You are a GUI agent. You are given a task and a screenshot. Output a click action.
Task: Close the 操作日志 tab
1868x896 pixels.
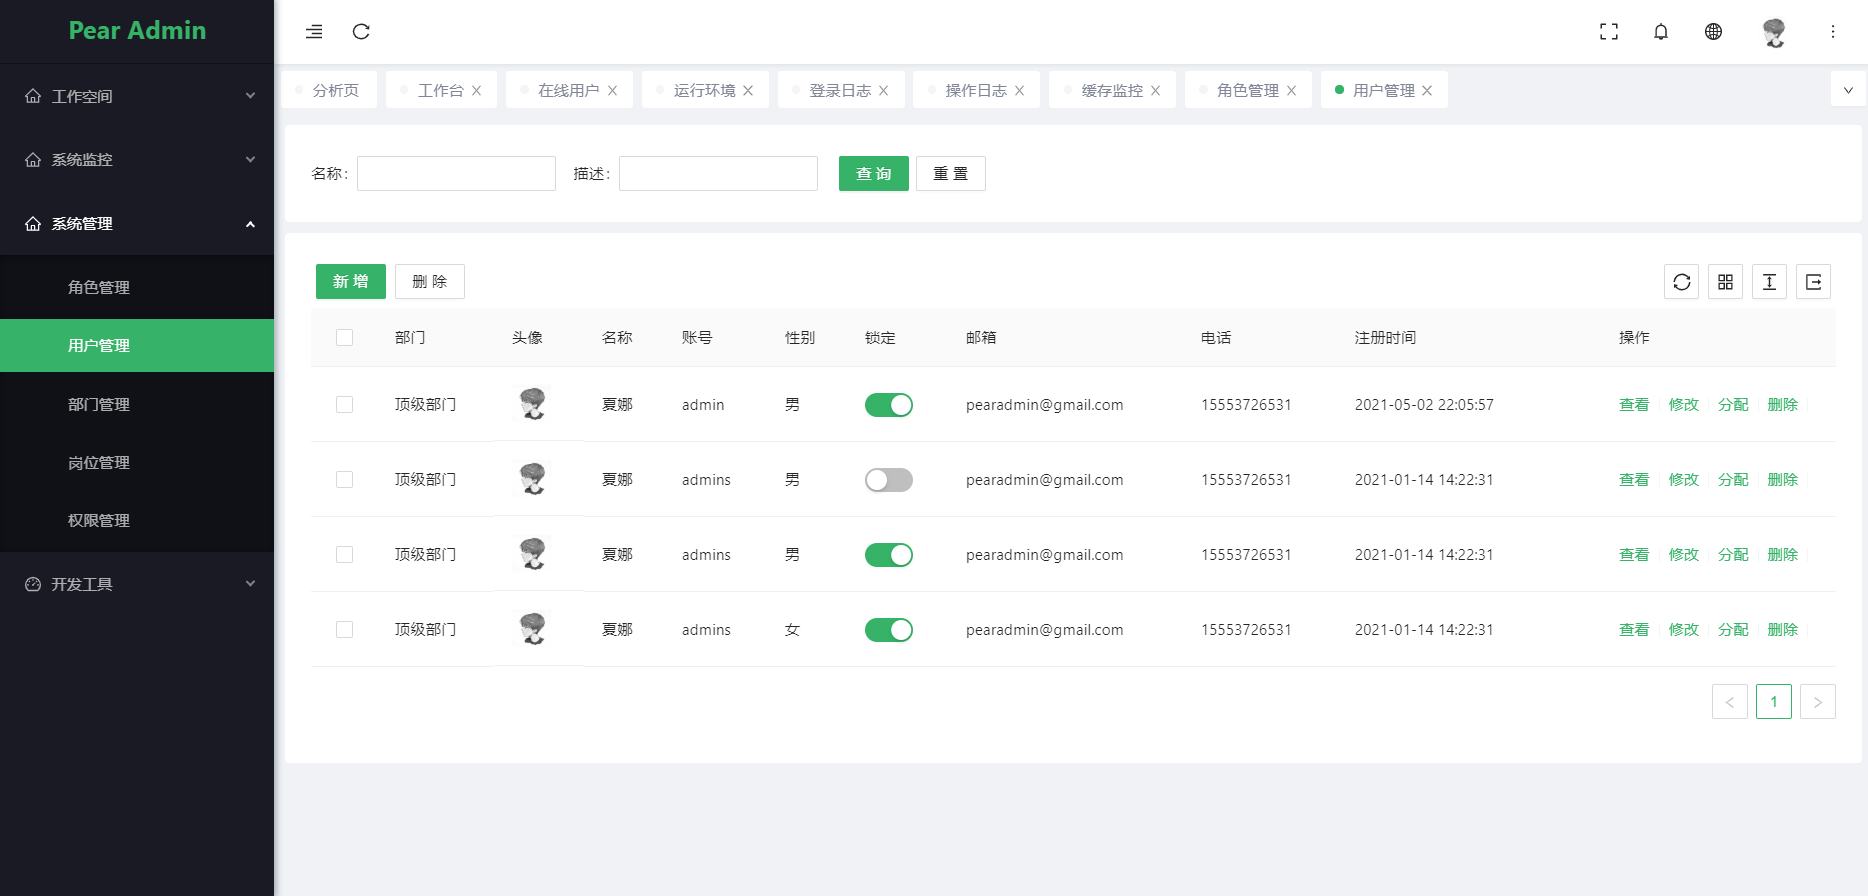click(x=1020, y=91)
